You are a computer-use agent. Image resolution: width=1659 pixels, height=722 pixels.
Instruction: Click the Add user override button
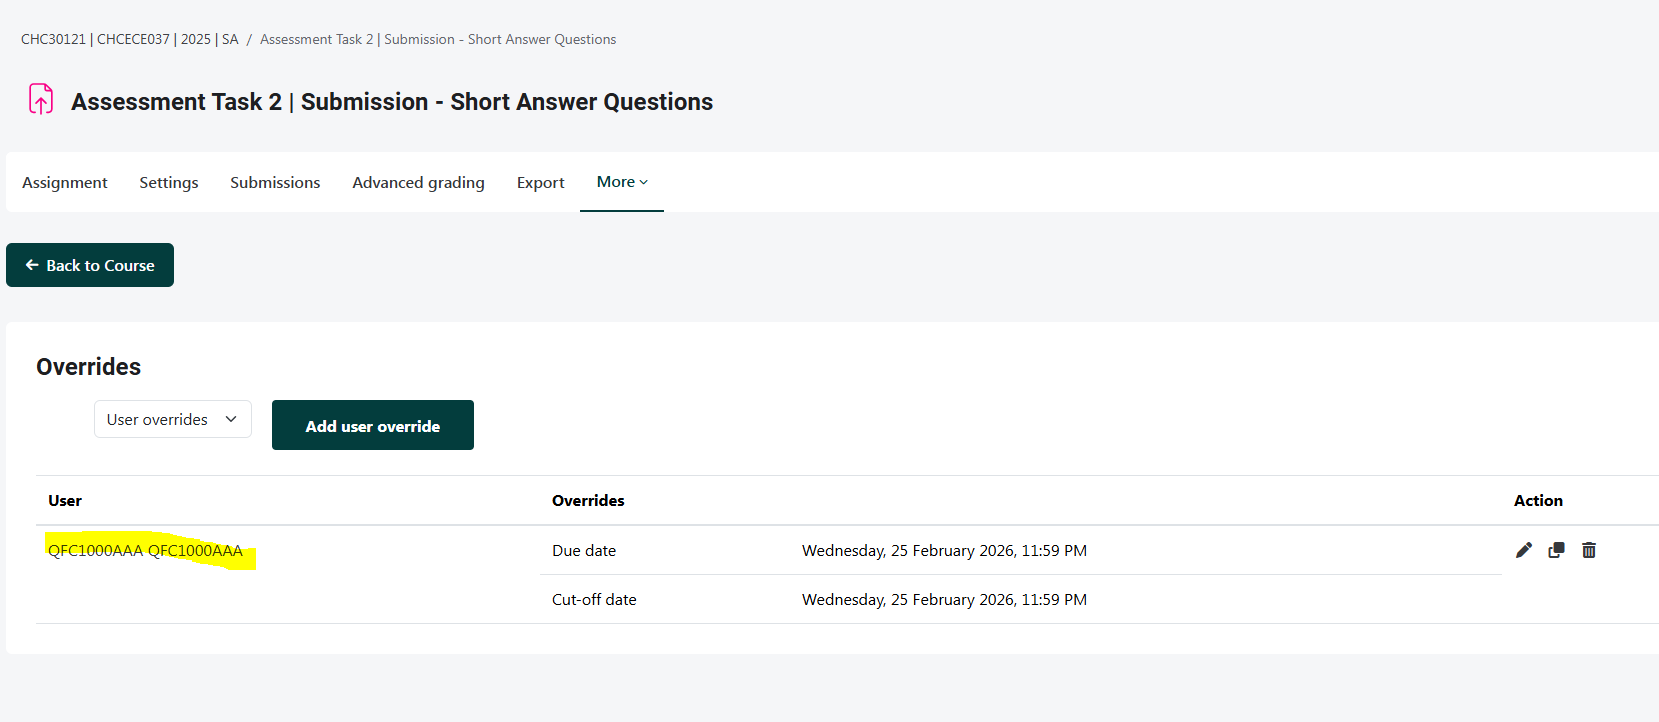[372, 426]
